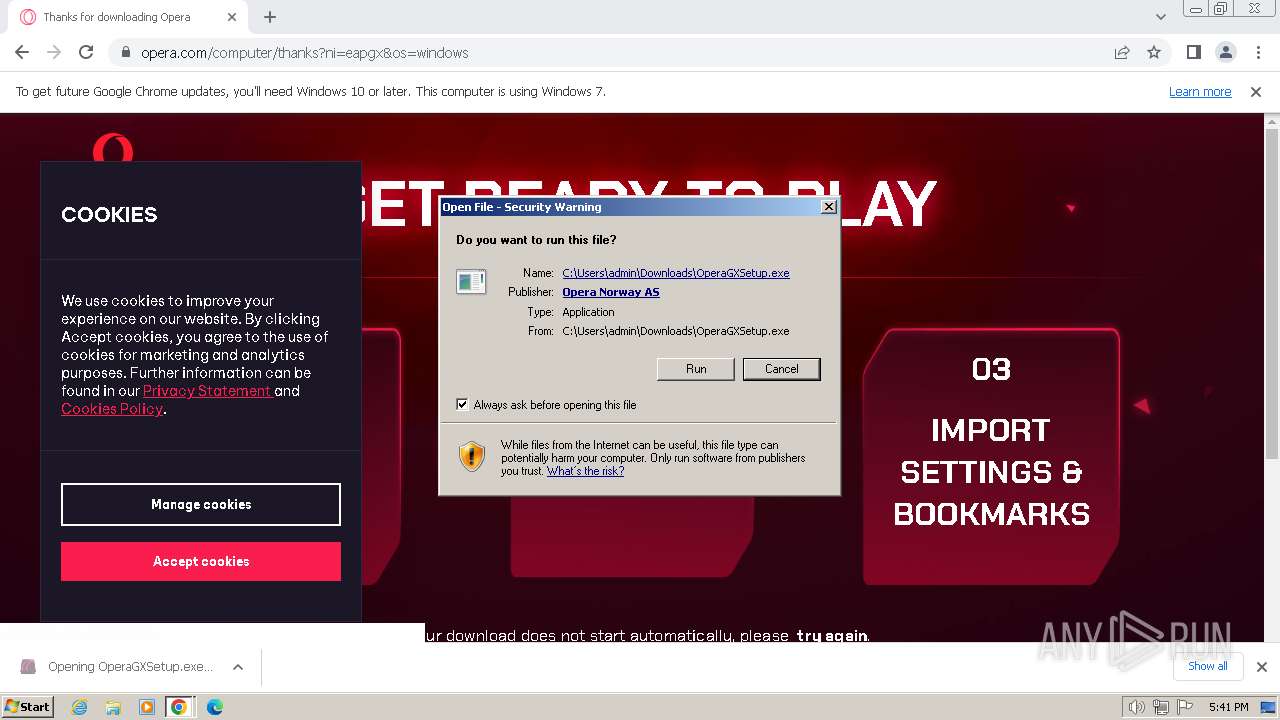Click the volume tray icon
The height and width of the screenshot is (720, 1280).
(x=1137, y=707)
